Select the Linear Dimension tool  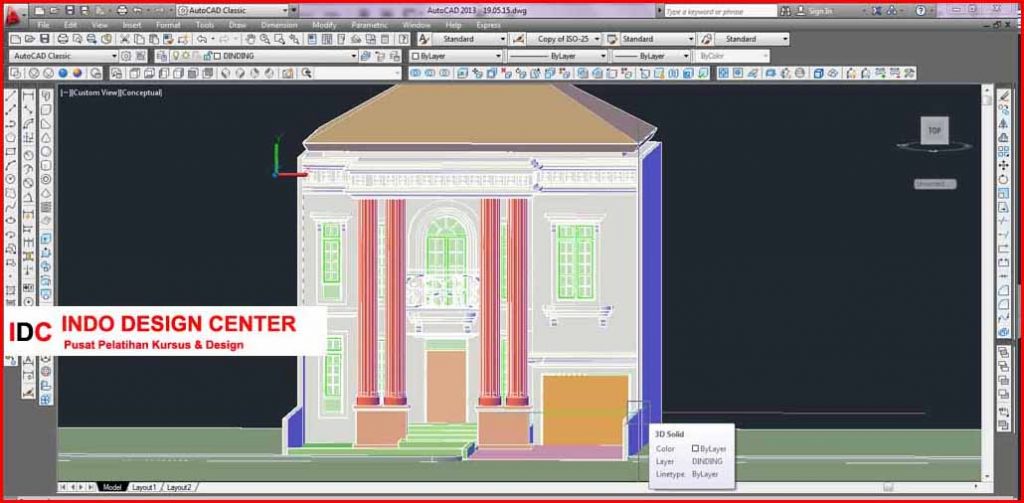tap(29, 97)
